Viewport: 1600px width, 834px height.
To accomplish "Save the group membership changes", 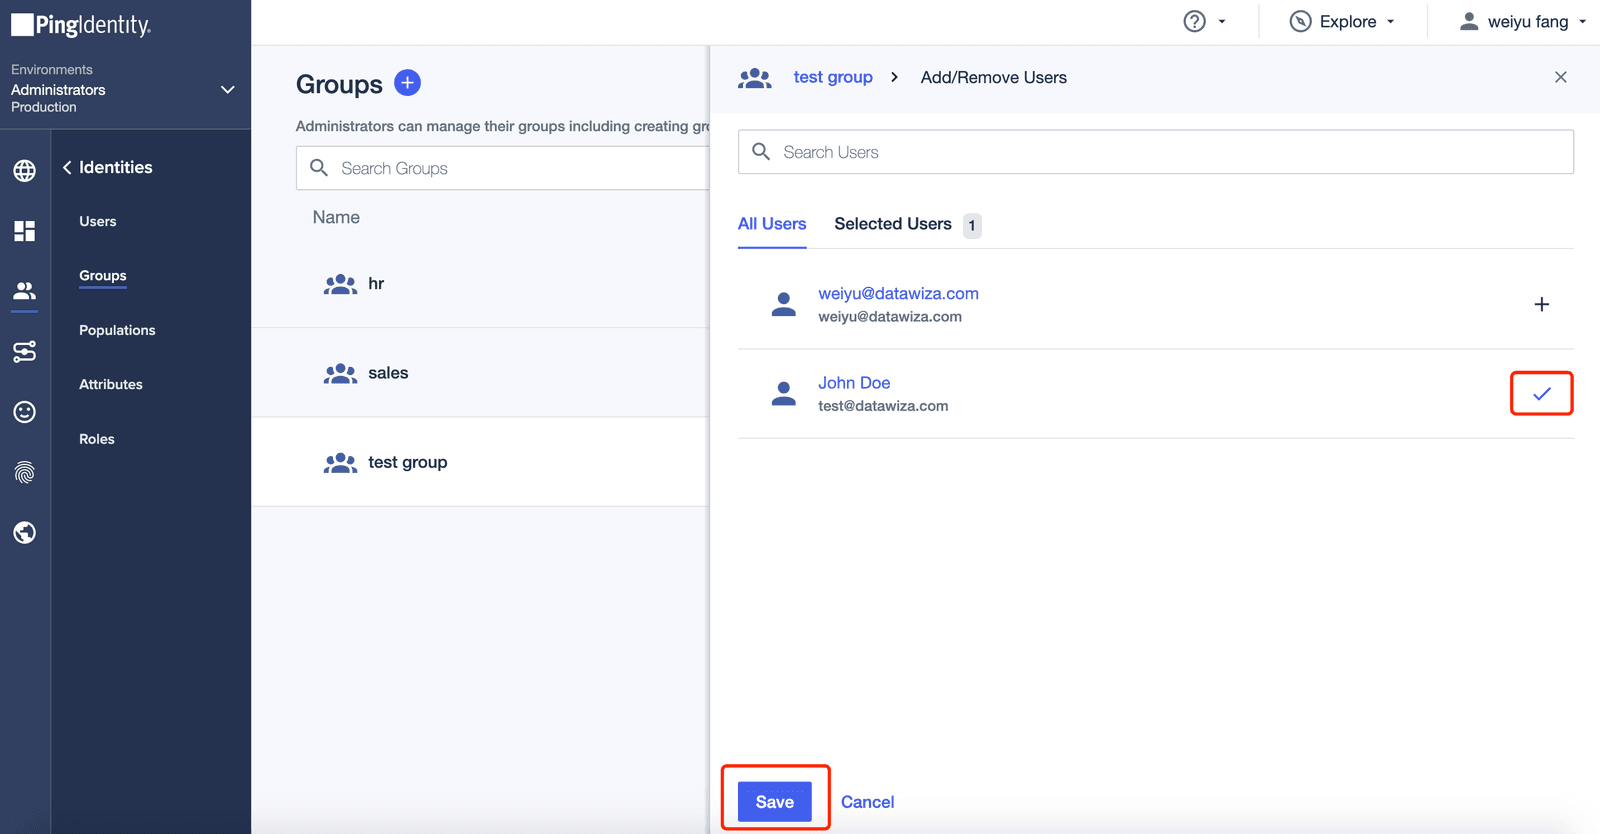I will 775,802.
